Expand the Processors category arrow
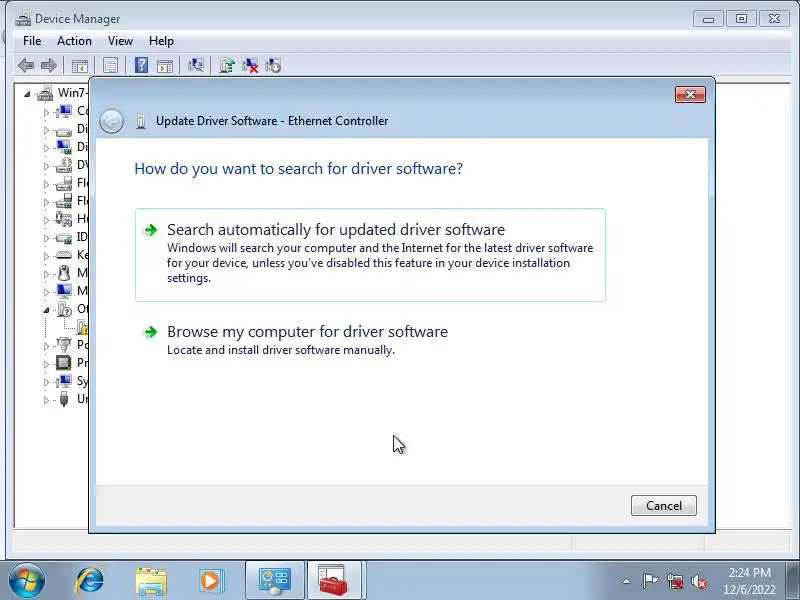This screenshot has width=800, height=600. [x=46, y=364]
